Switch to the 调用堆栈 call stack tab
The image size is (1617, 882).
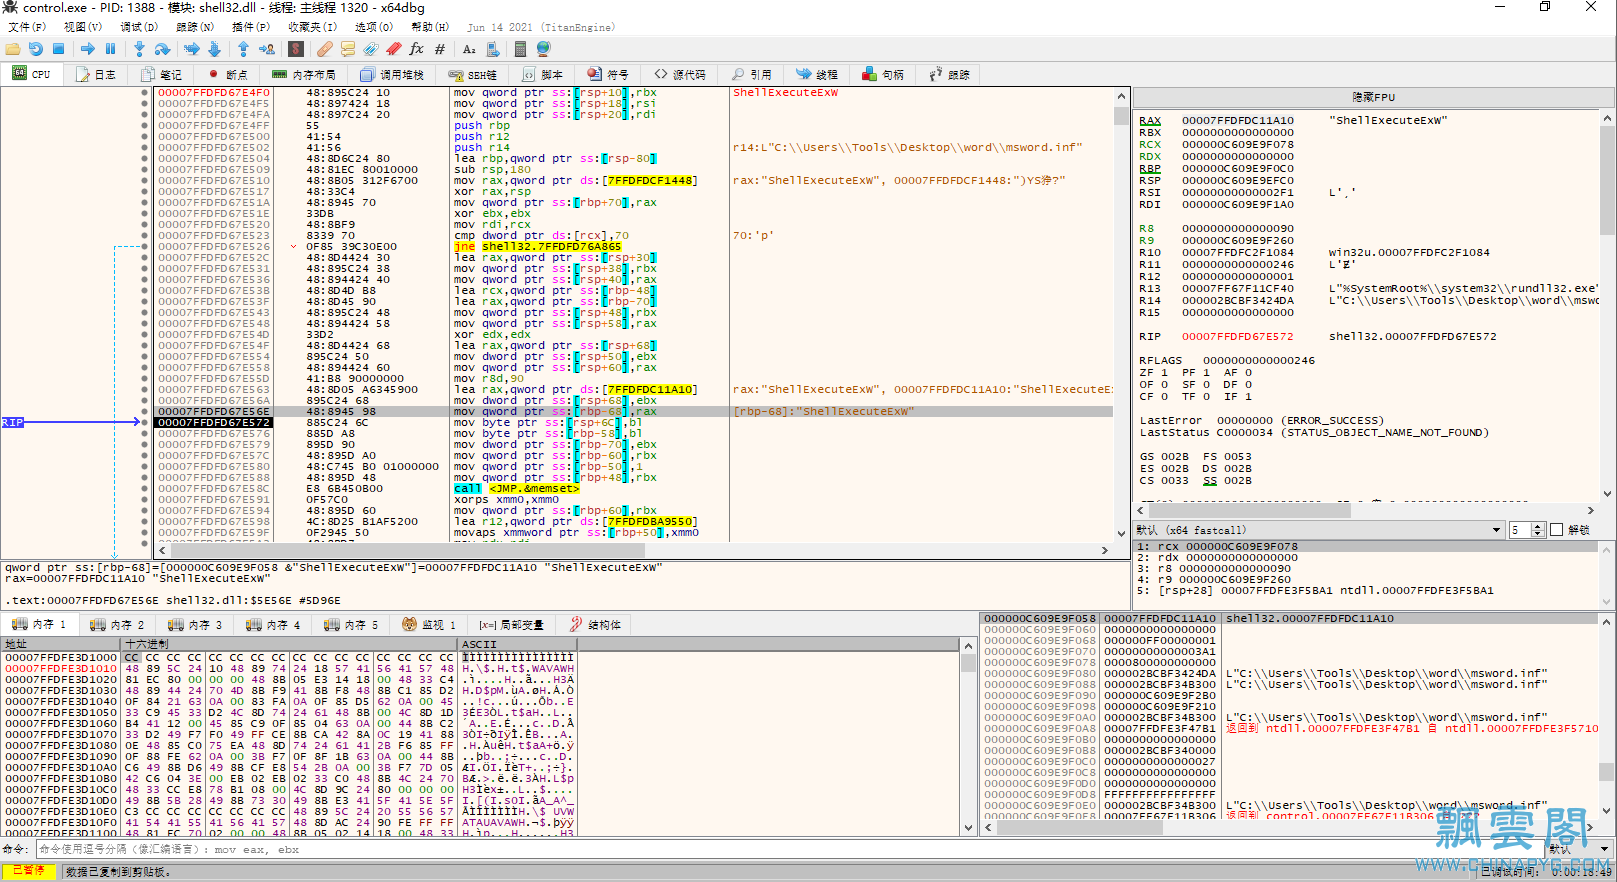(x=393, y=75)
